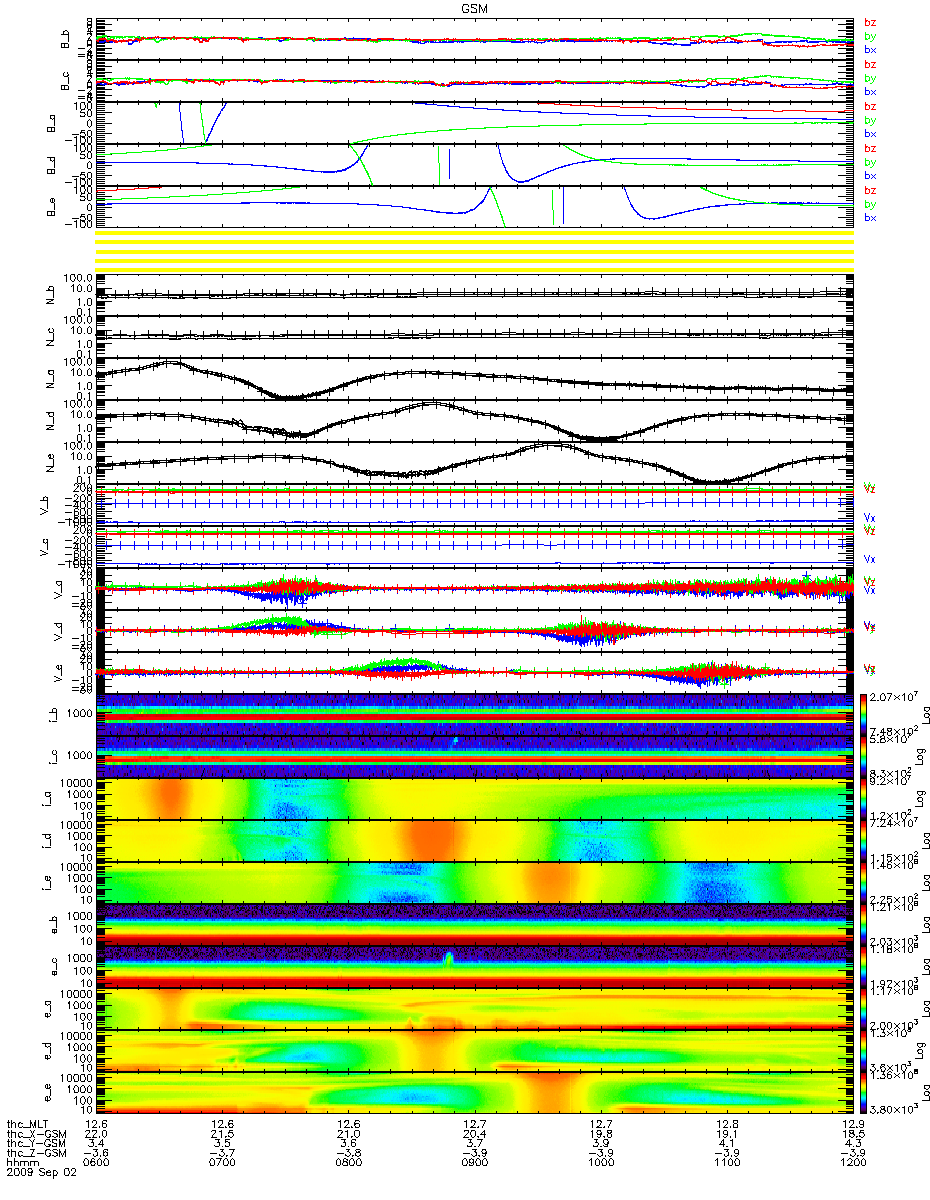This screenshot has height=1200, width=930.
Task: Select the 1200 time tick label
Action: pyautogui.click(x=851, y=1163)
